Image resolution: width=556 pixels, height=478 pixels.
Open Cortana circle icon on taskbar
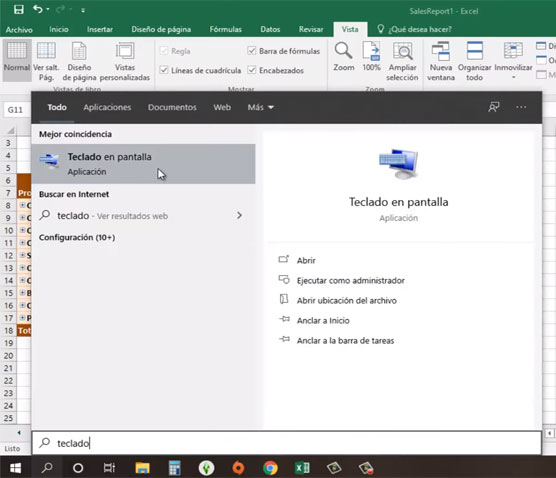[x=78, y=468]
